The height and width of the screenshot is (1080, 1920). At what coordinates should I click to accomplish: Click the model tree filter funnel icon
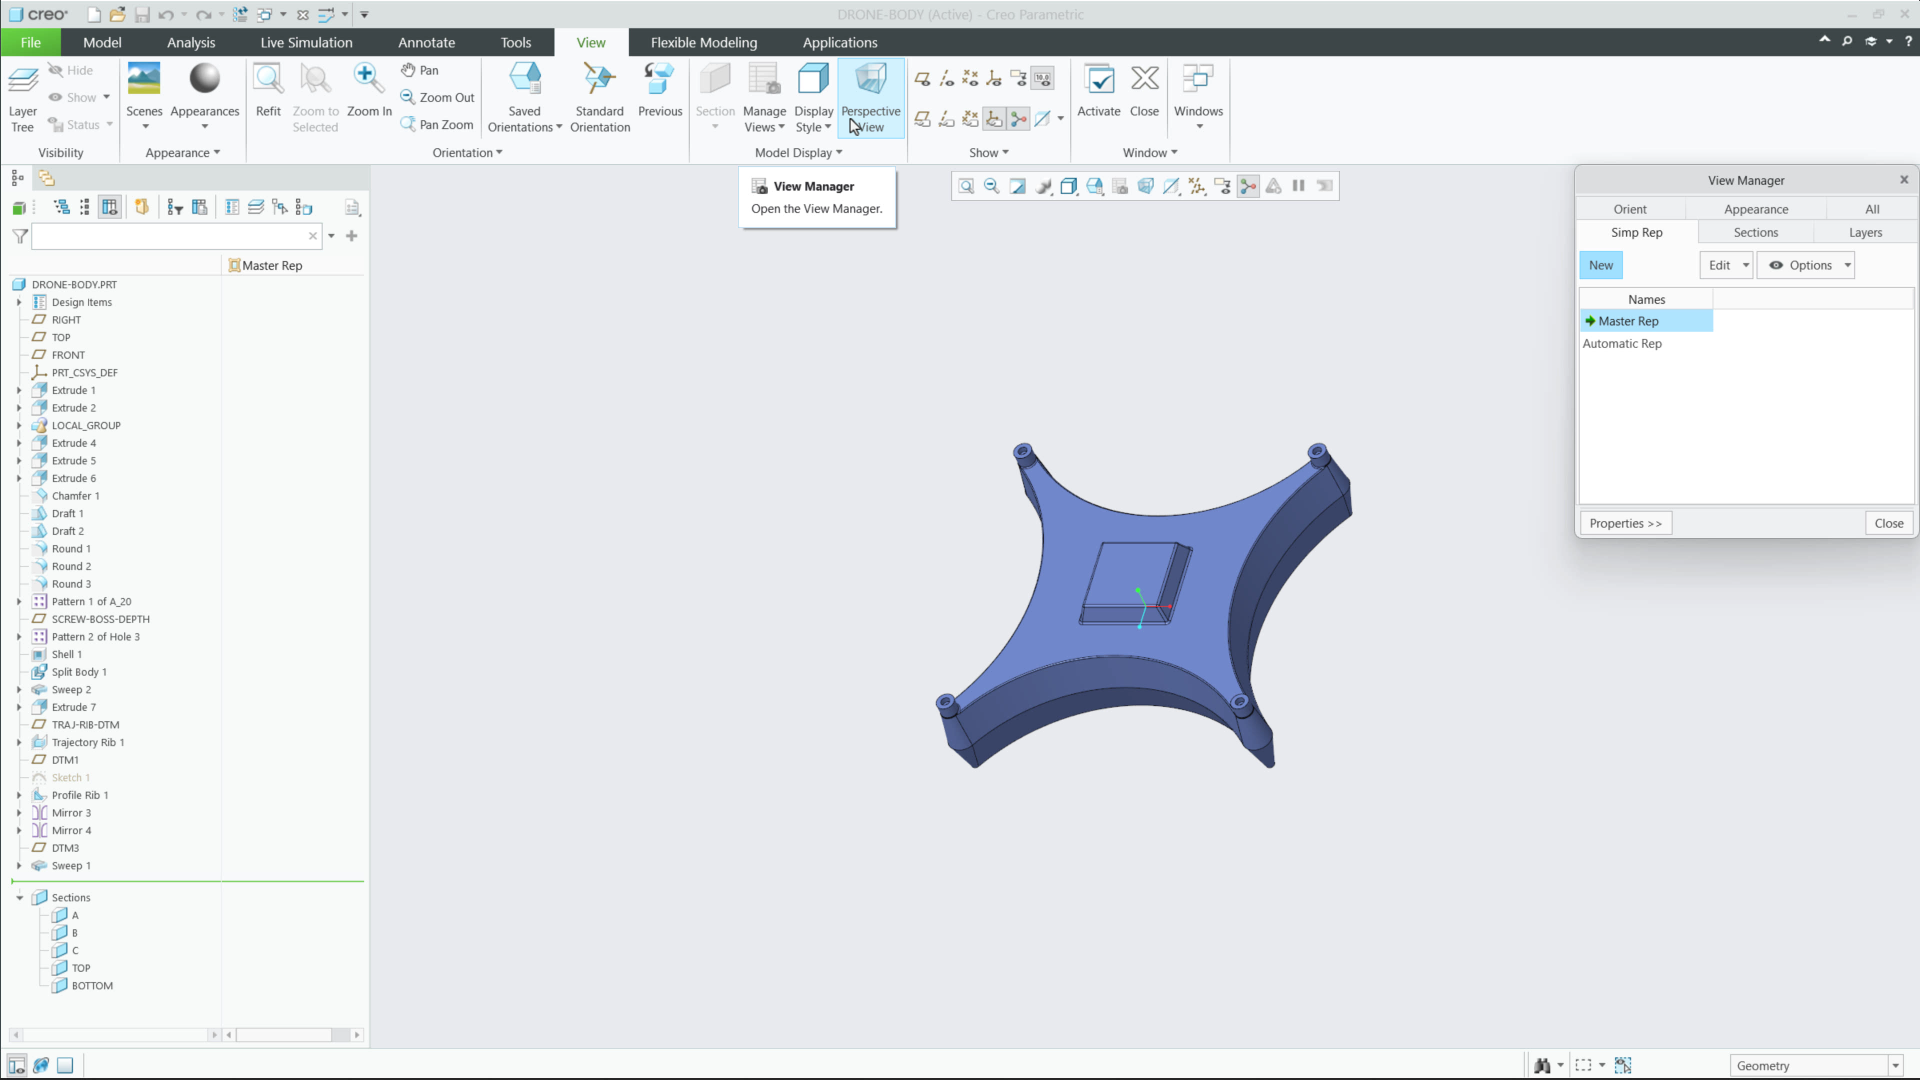coord(20,236)
